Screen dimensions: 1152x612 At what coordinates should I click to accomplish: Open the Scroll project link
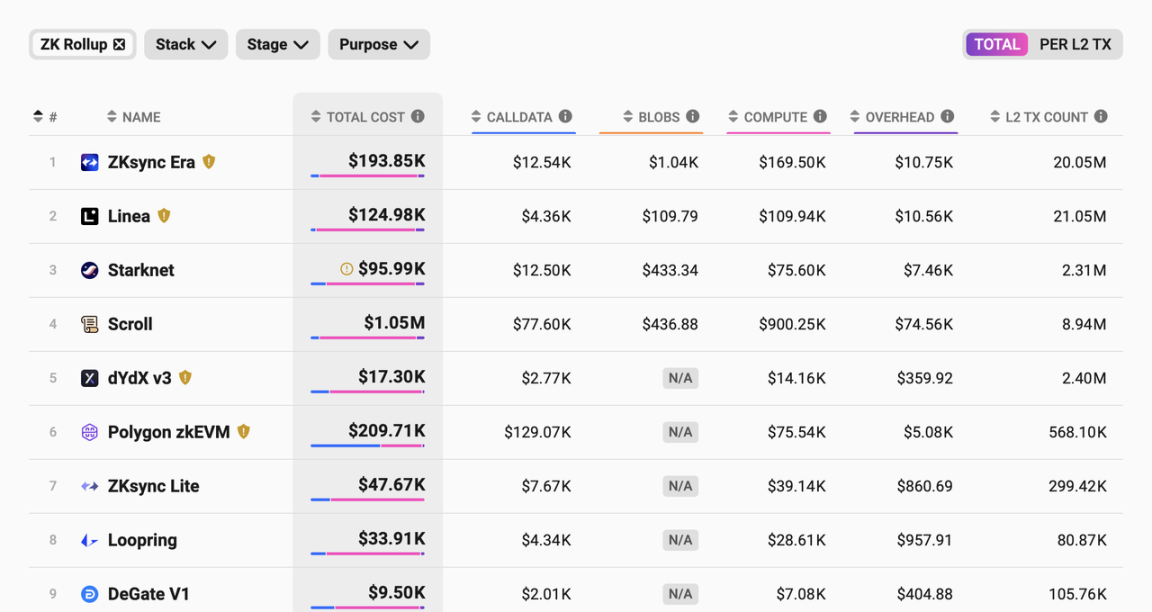coord(130,324)
